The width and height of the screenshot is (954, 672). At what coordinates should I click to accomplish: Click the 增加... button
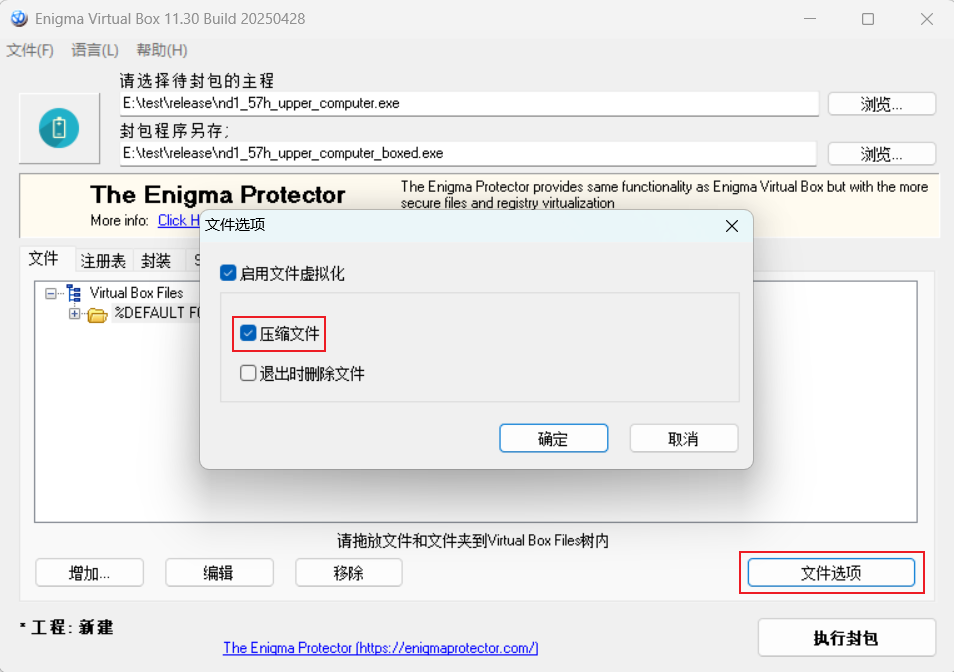pos(89,573)
